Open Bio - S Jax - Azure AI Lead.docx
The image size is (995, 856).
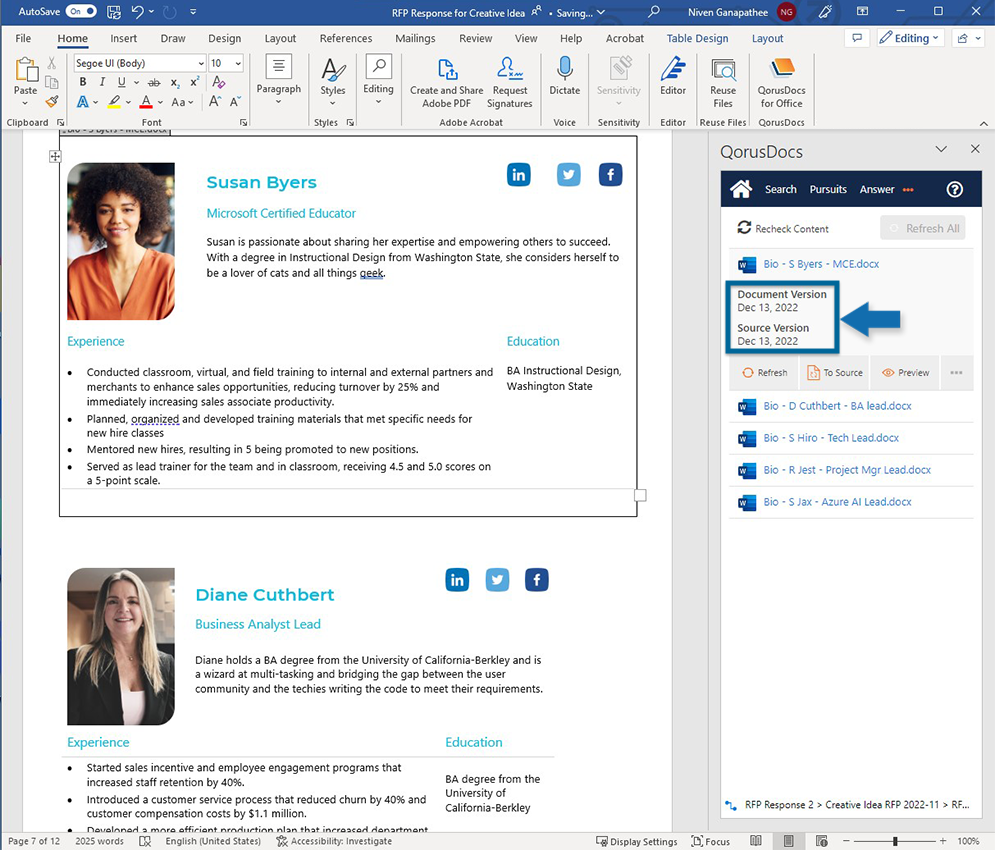(x=837, y=502)
